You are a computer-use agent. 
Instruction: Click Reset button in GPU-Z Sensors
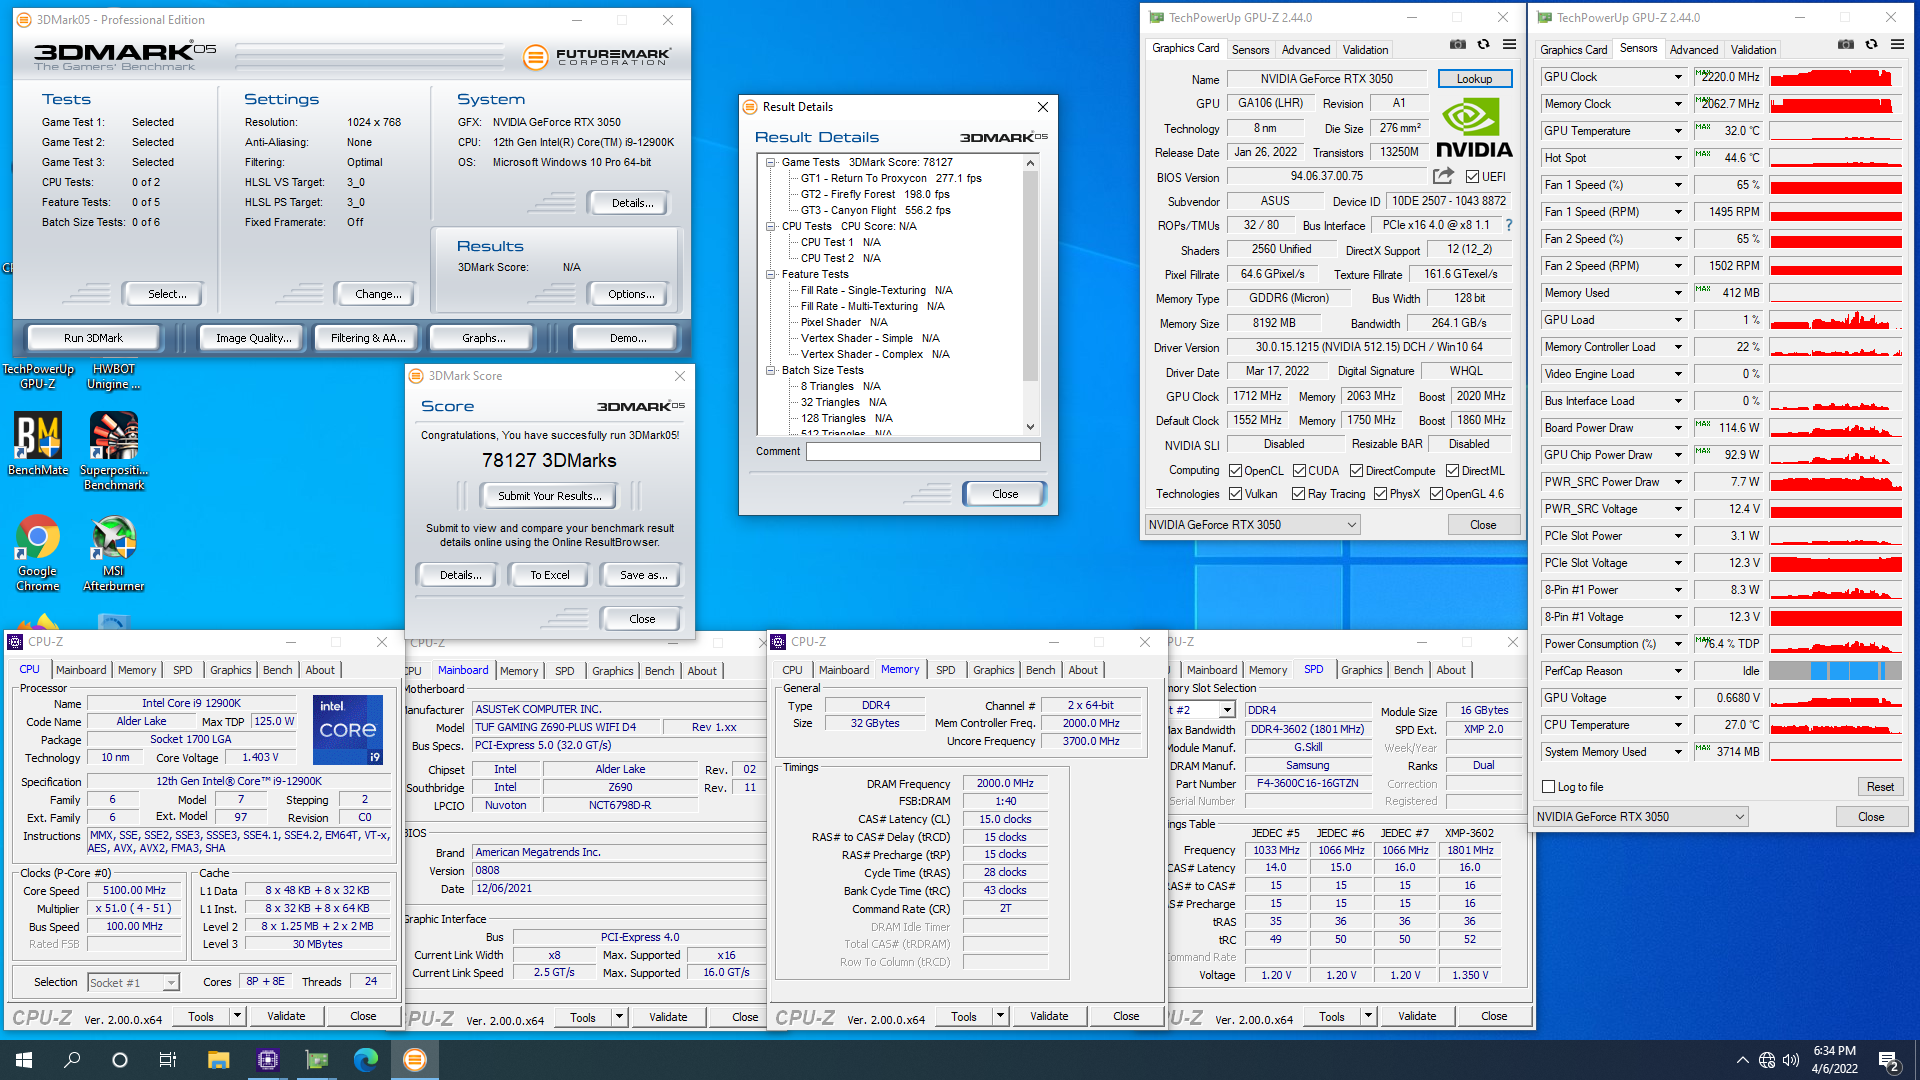click(x=1880, y=787)
